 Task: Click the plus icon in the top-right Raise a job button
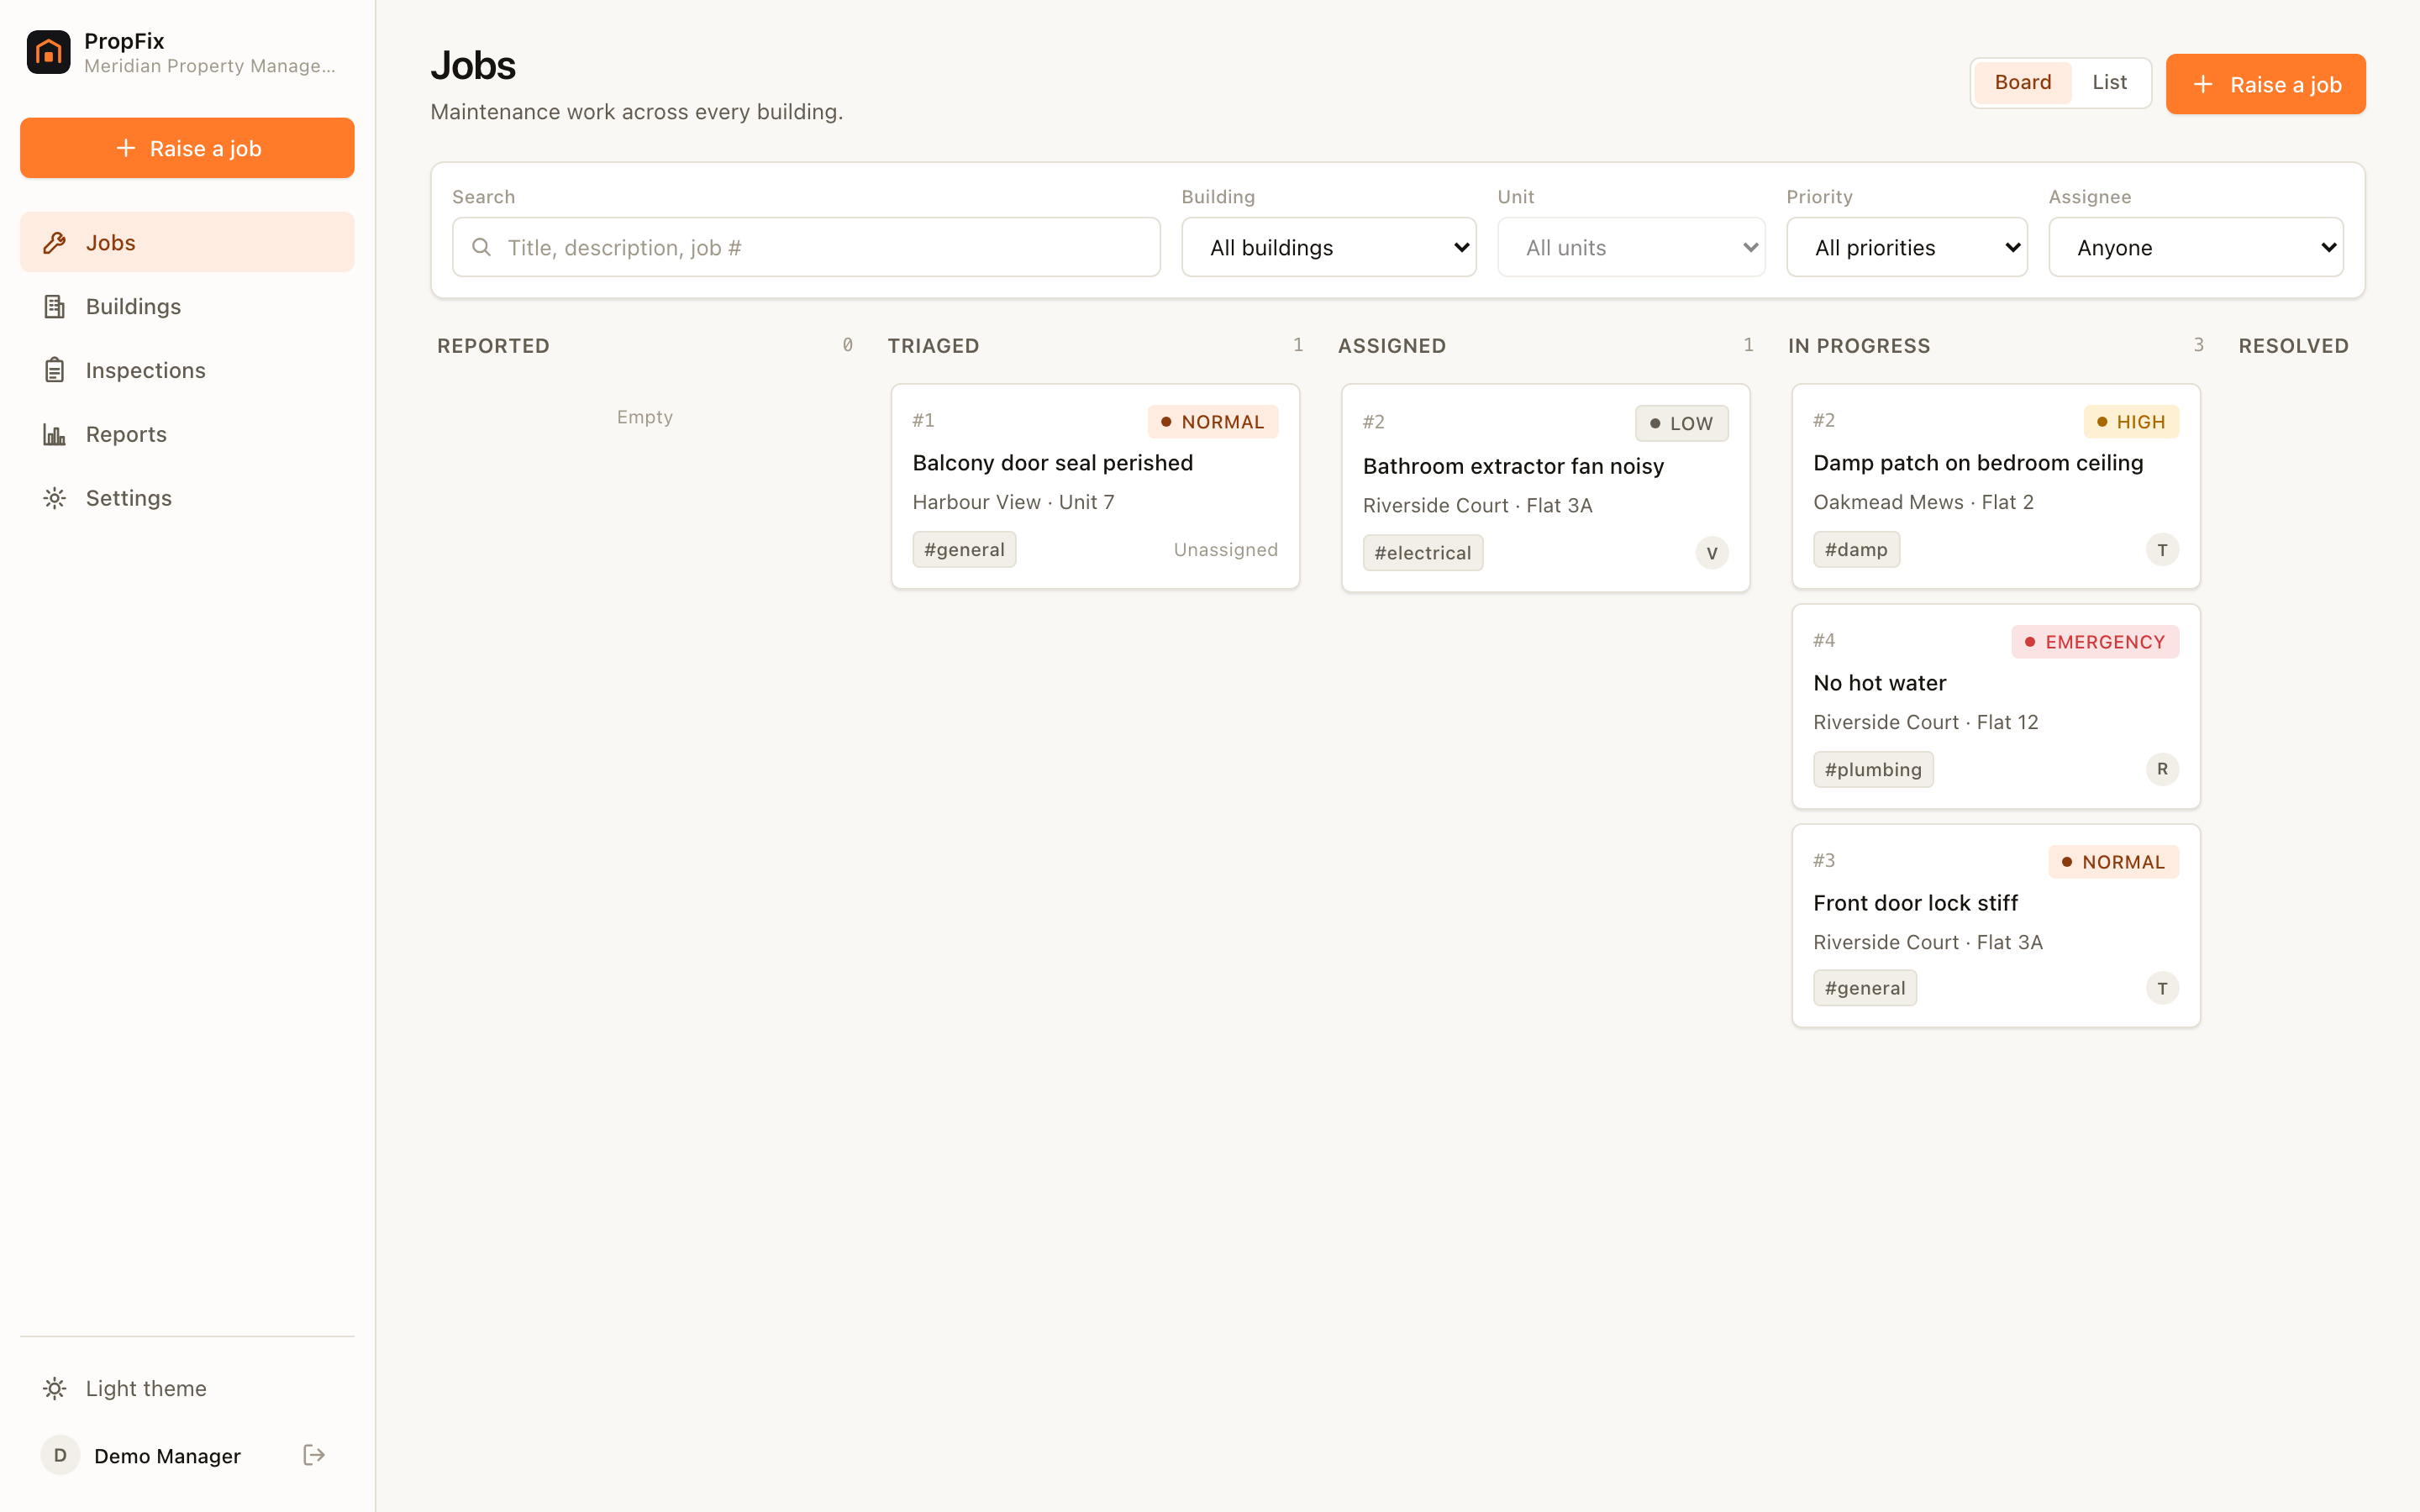(x=2203, y=84)
